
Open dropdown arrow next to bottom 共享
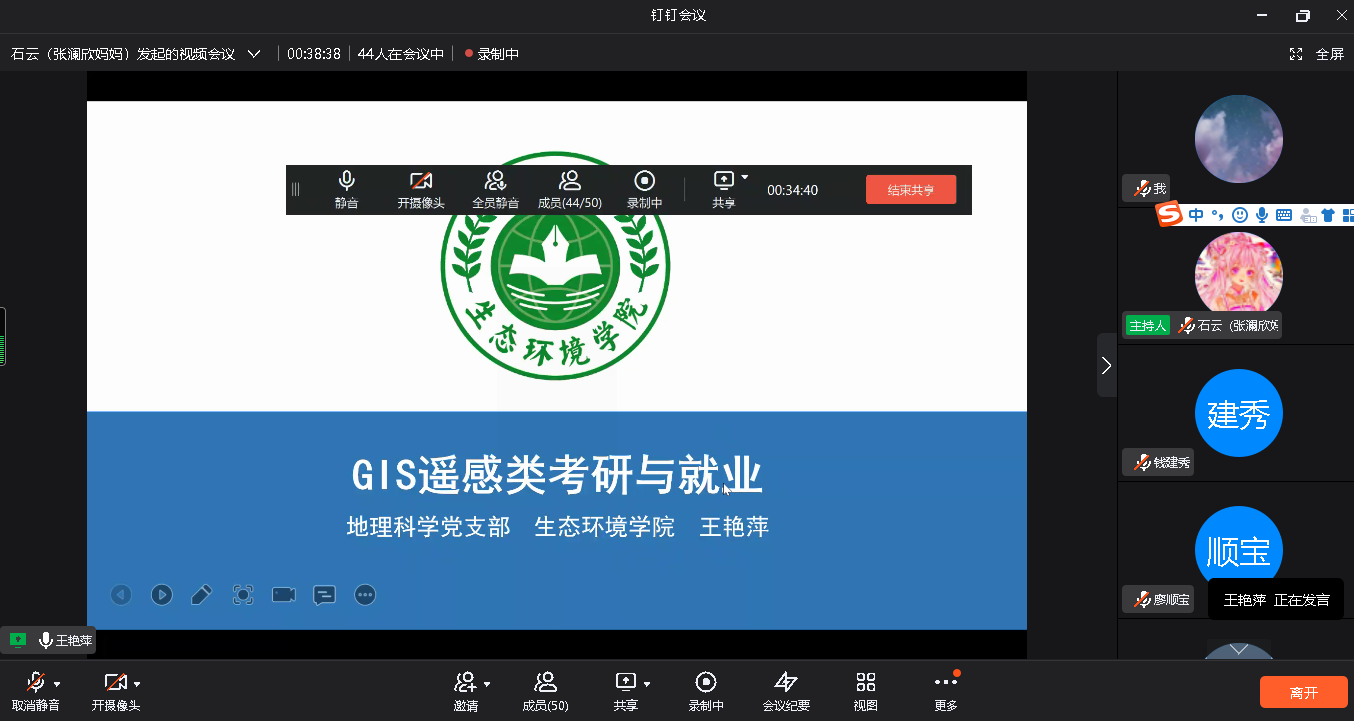(647, 684)
